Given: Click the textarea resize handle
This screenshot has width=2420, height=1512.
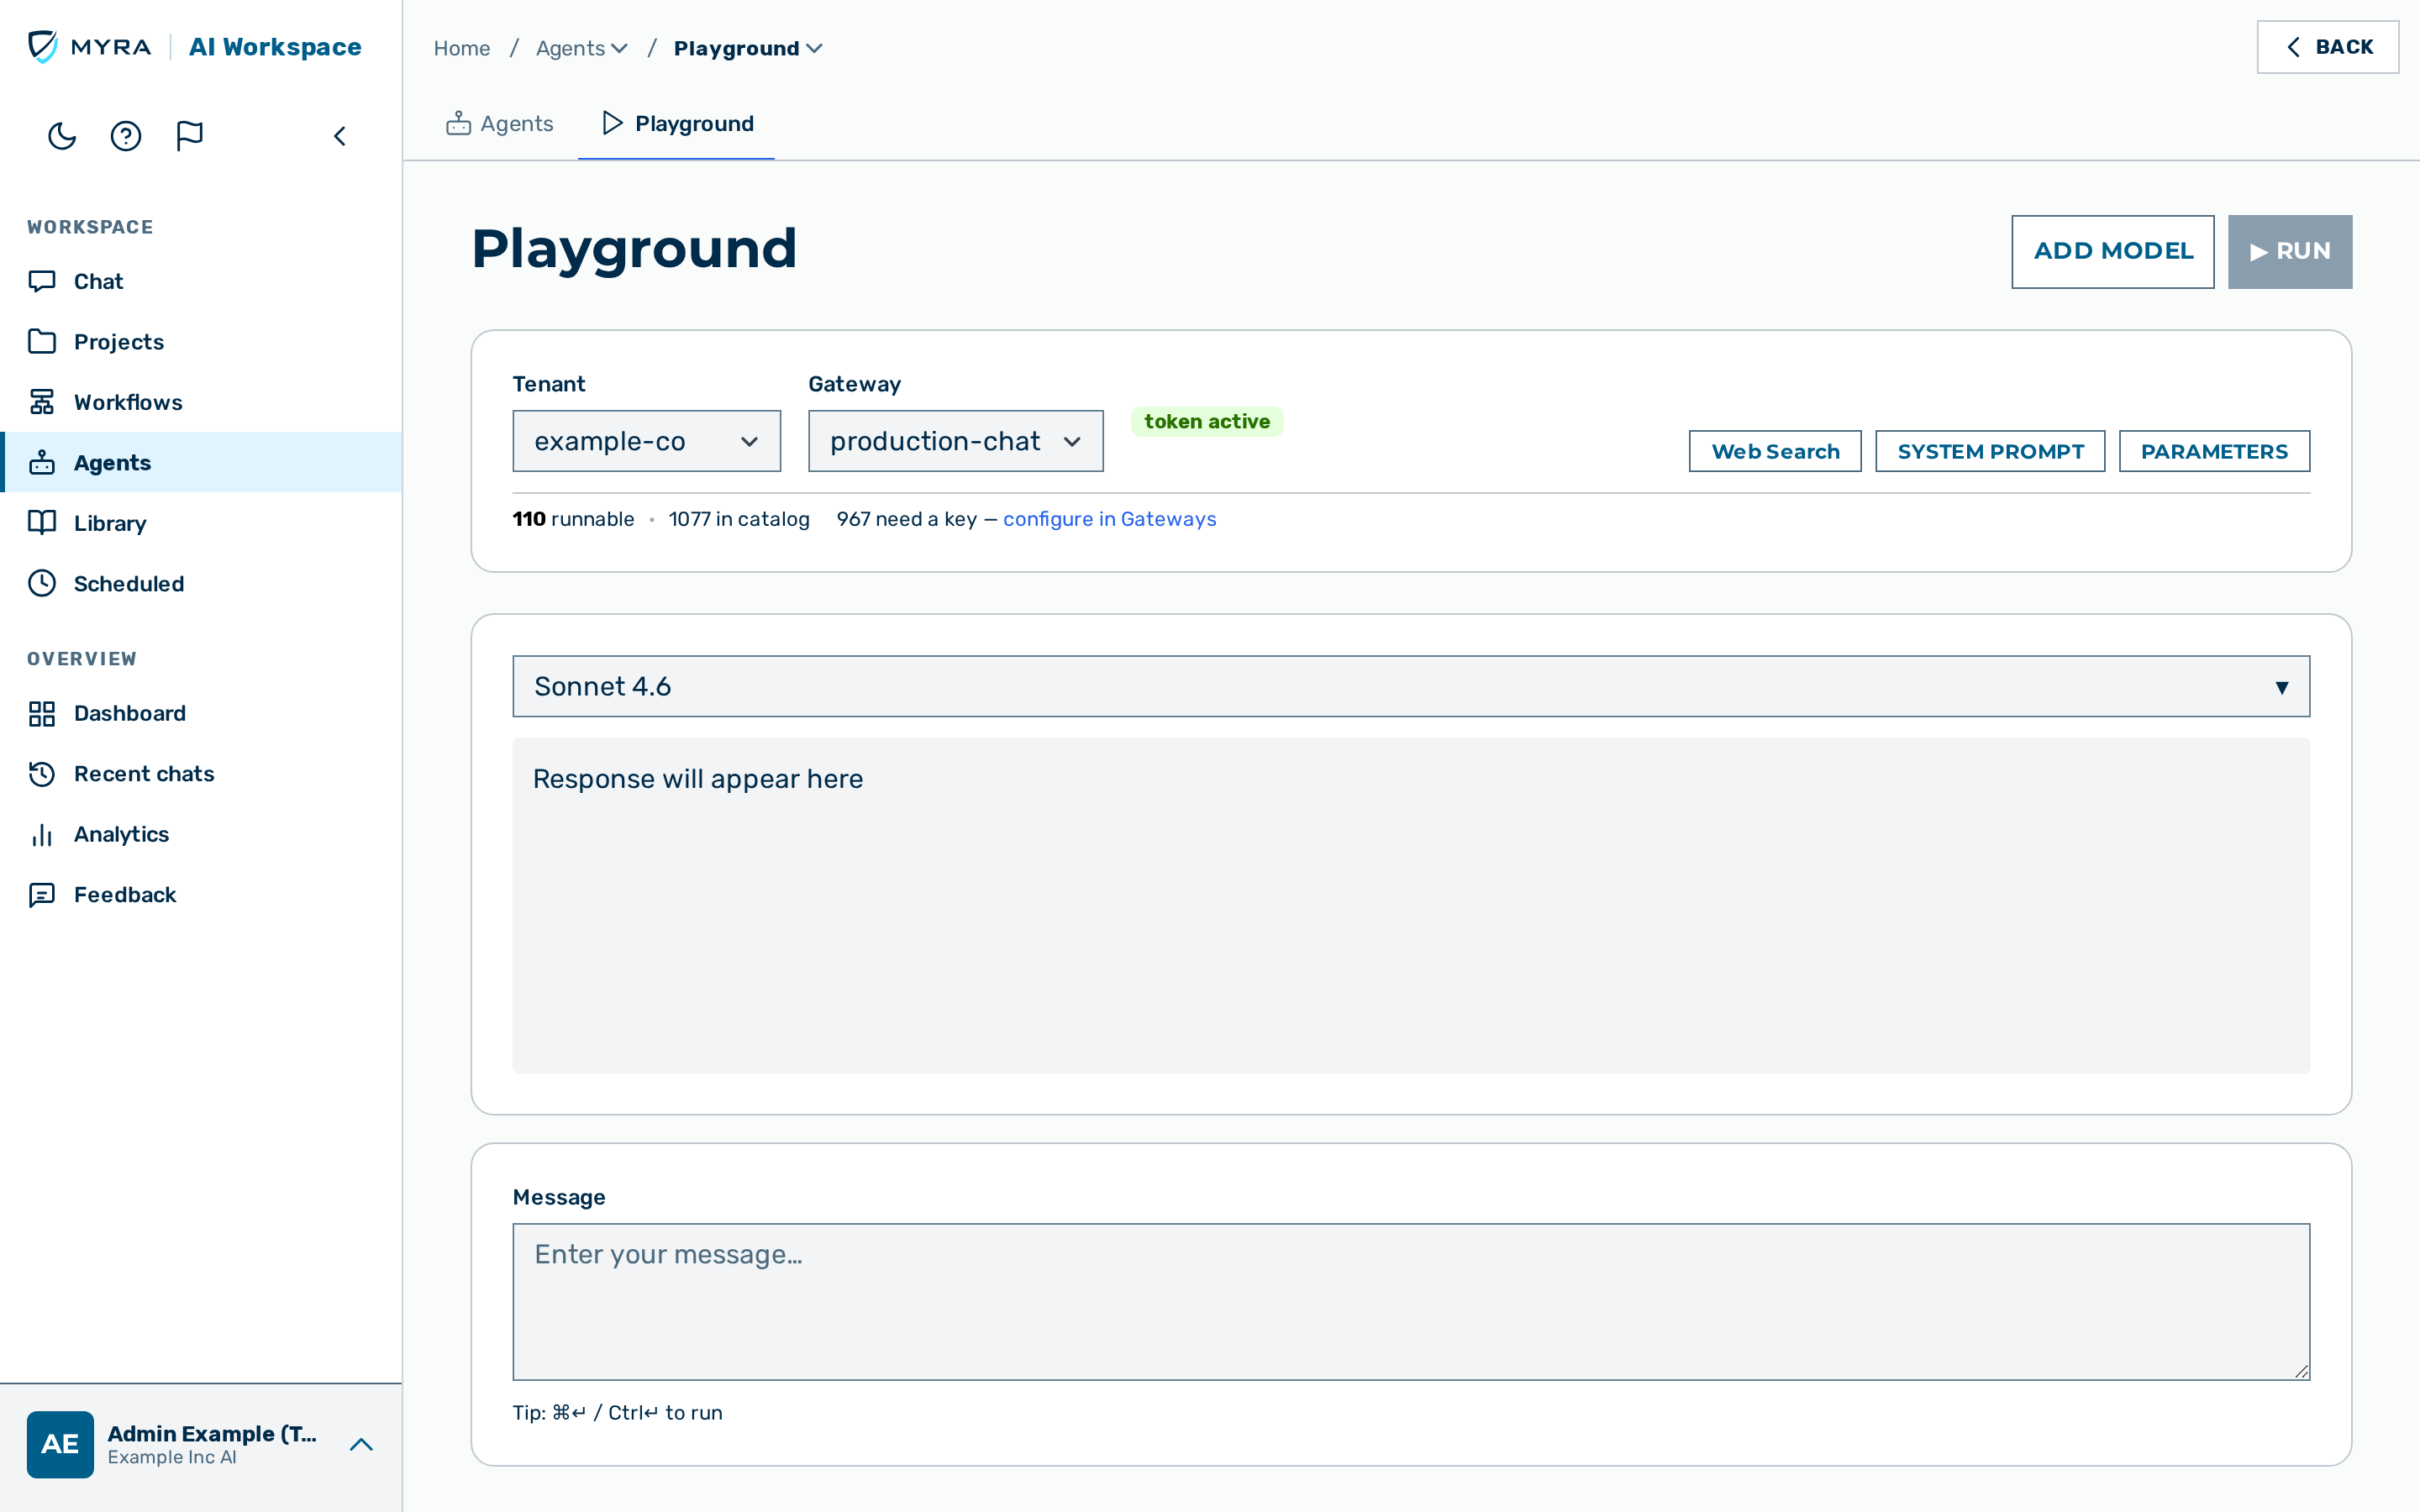Looking at the screenshot, I should [x=2301, y=1371].
